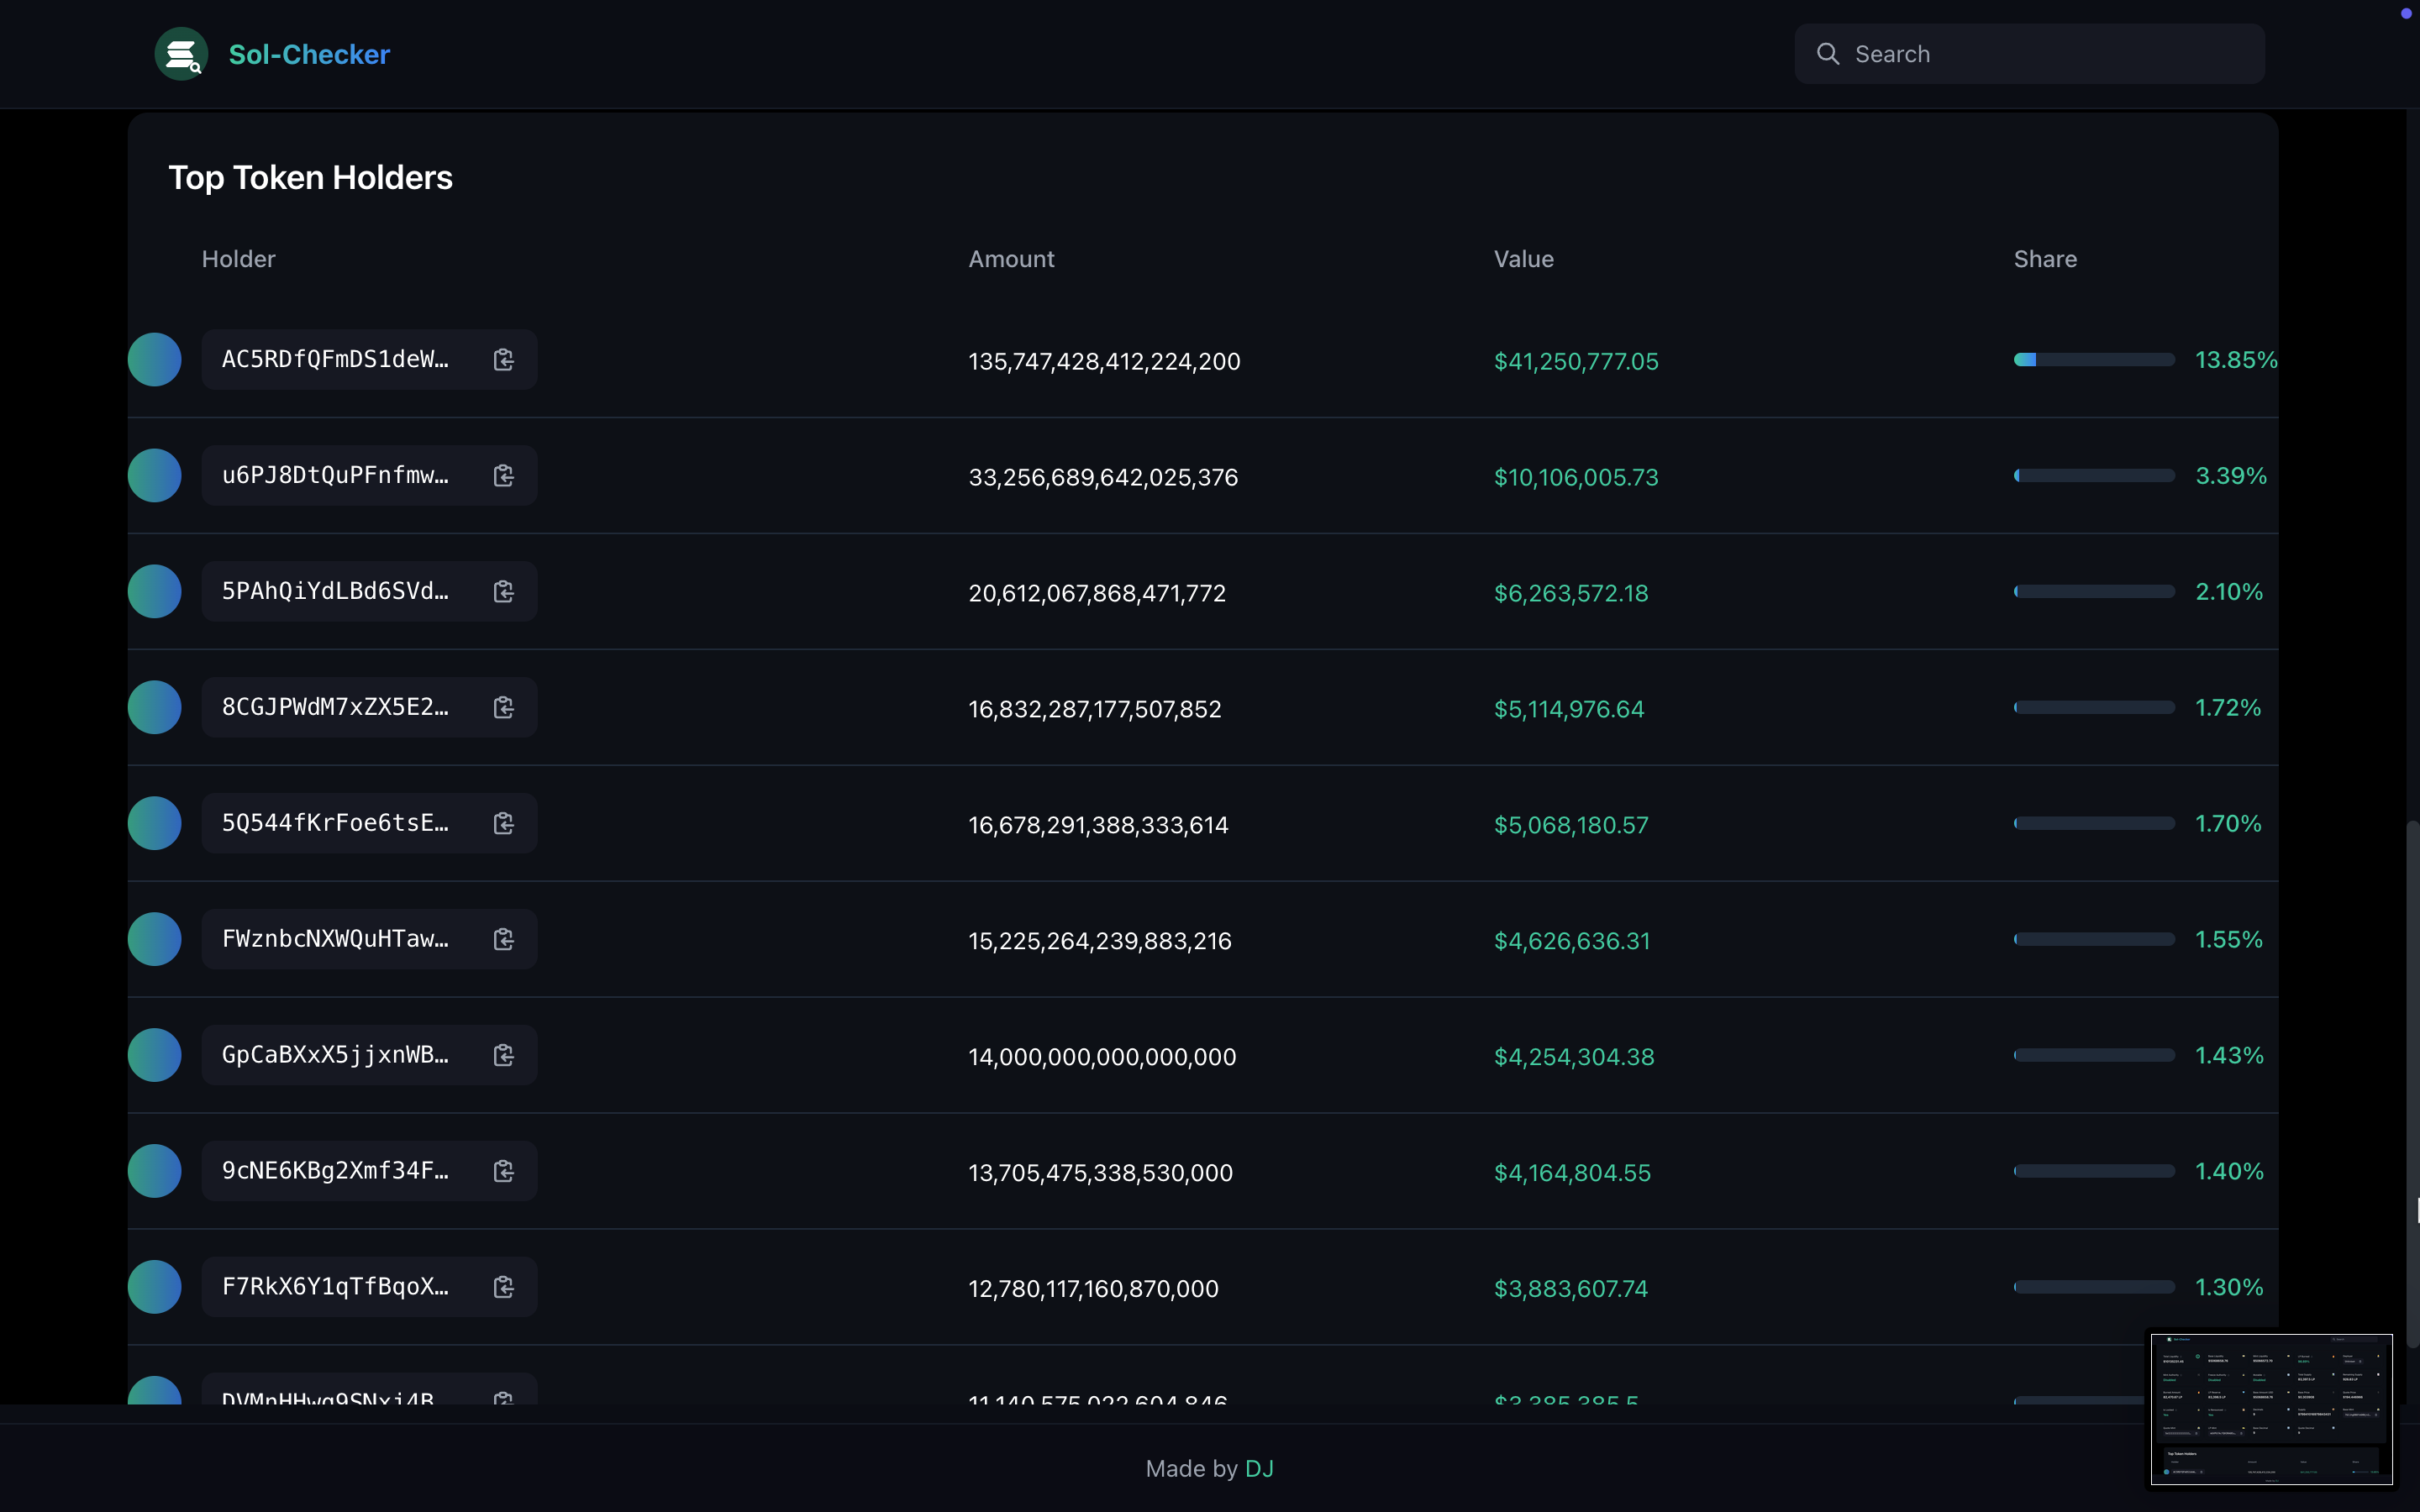Copy the 8CGJPWdM7xZX5E2 holder address
The image size is (2420, 1512).
504,707
